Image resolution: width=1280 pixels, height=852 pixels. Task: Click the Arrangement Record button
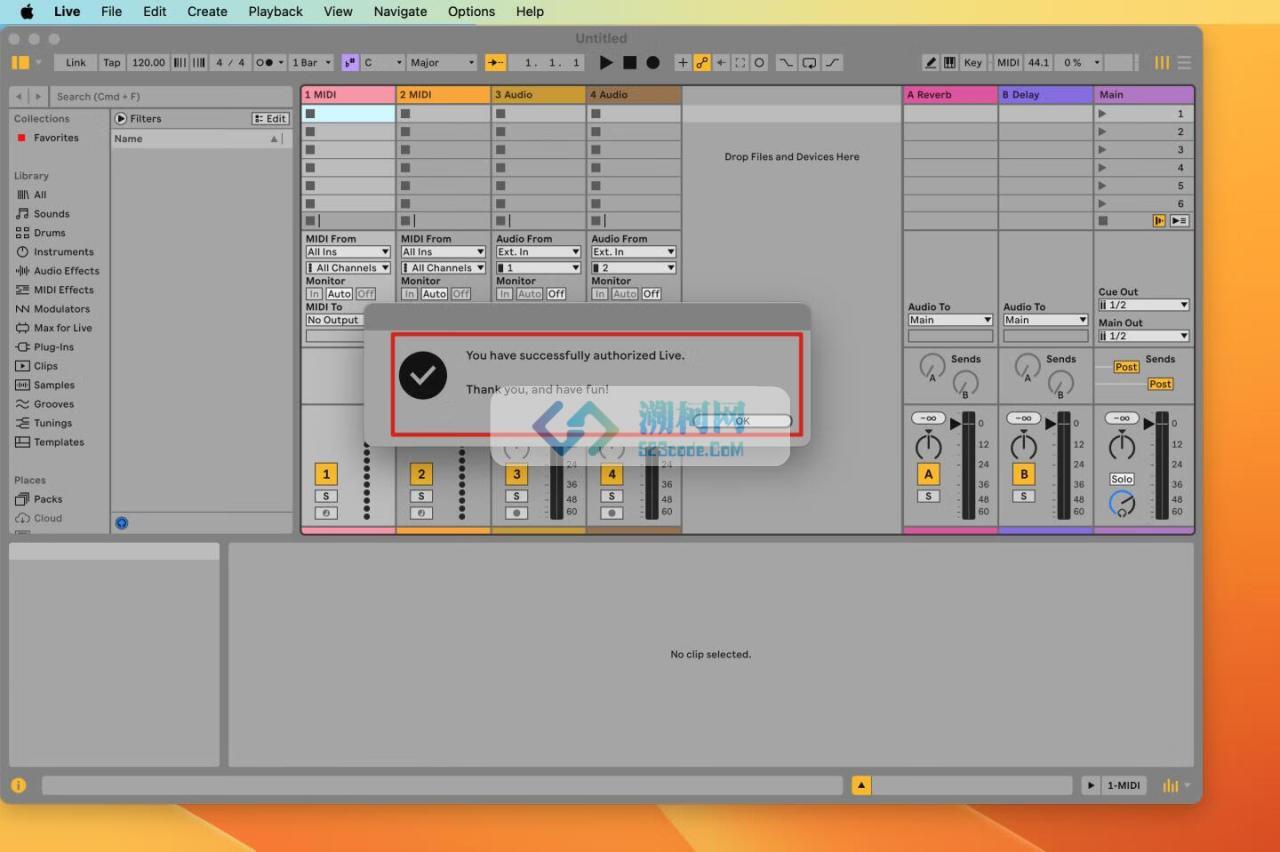pos(653,62)
